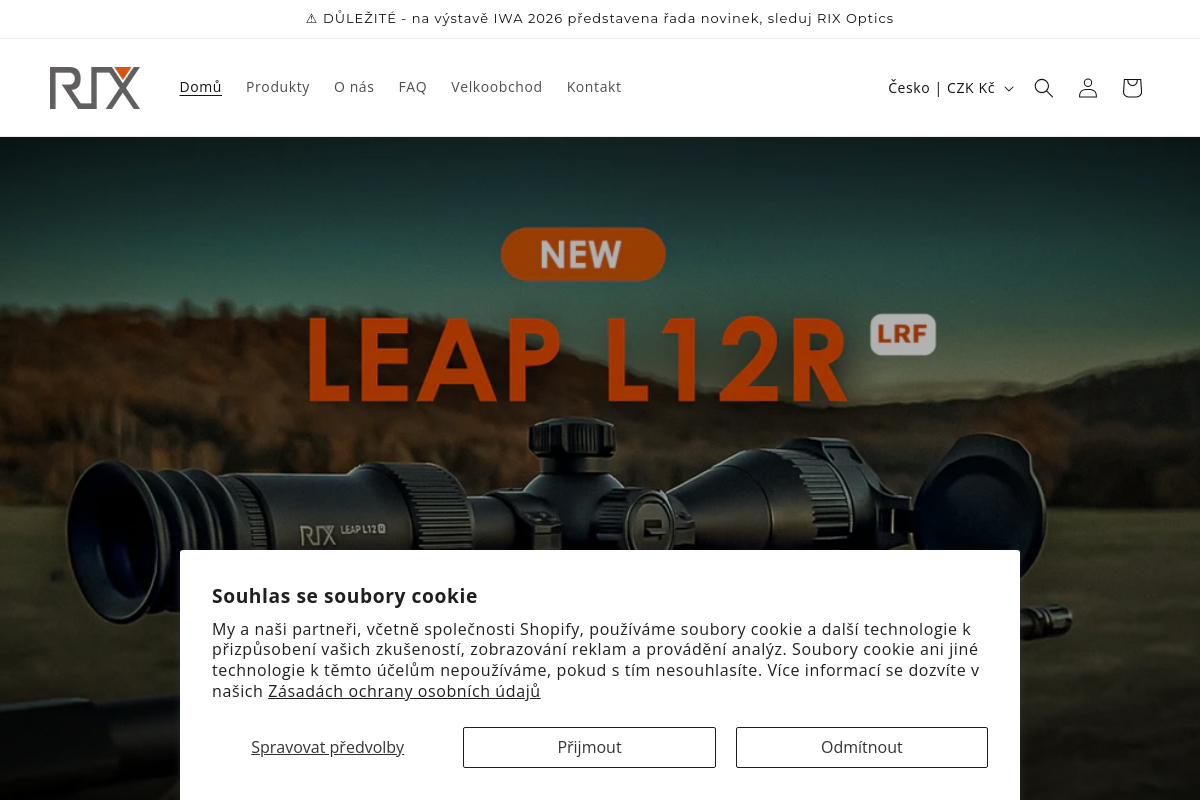Open the Velkoobchod page
This screenshot has width=1200, height=800.
click(496, 87)
